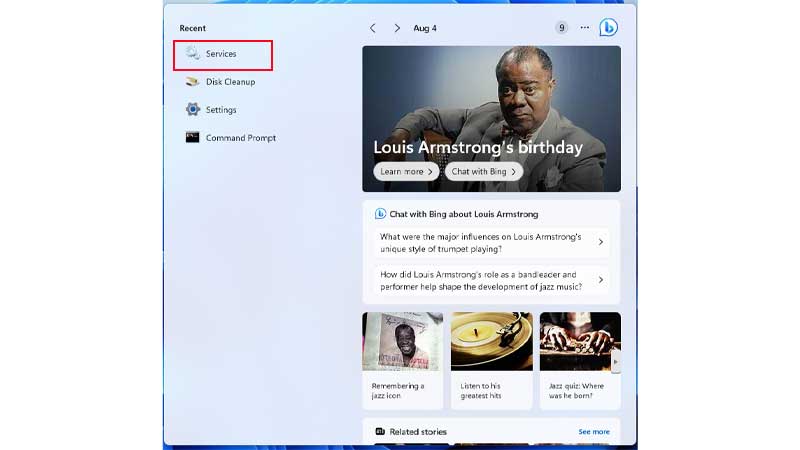Open the rewards points badge showing 9
800x450 pixels.
(x=561, y=28)
